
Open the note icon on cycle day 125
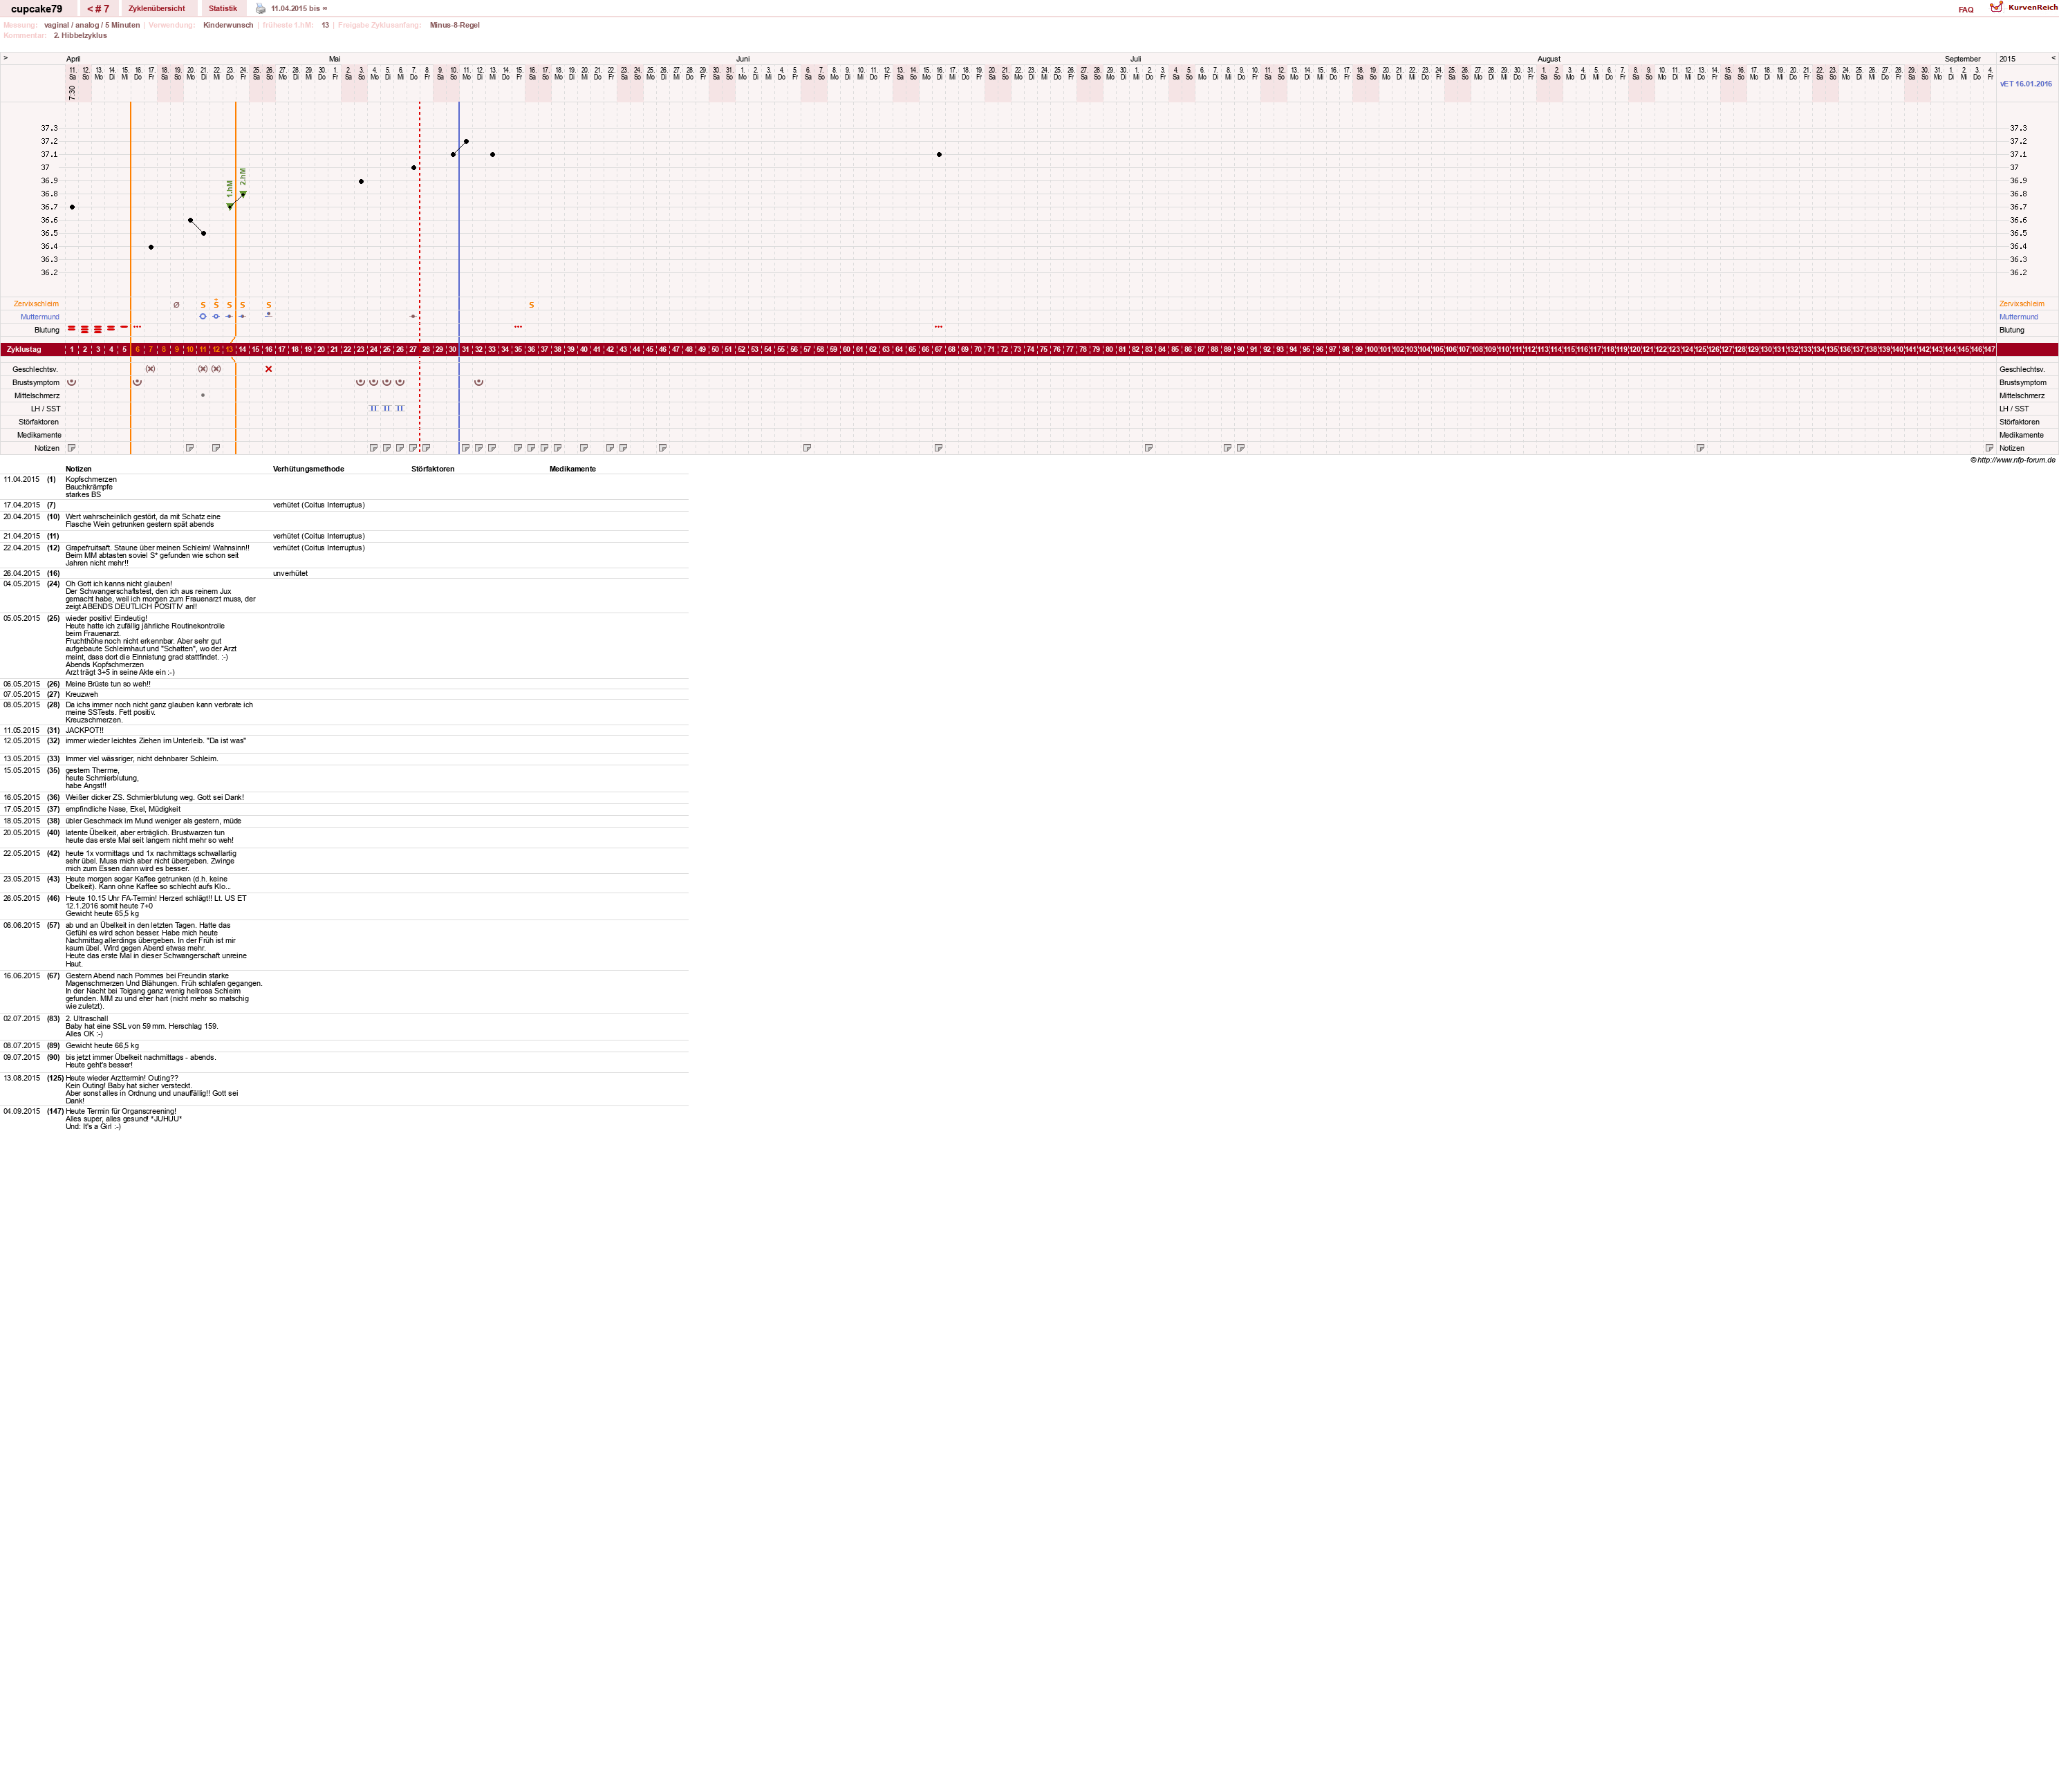(1700, 448)
